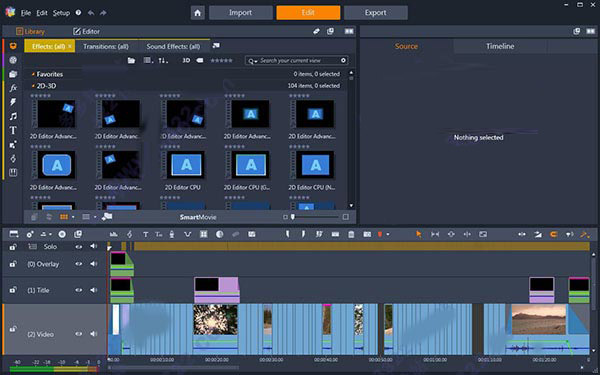The height and width of the screenshot is (375, 600).
Task: Click the Home button icon
Action: coord(197,13)
